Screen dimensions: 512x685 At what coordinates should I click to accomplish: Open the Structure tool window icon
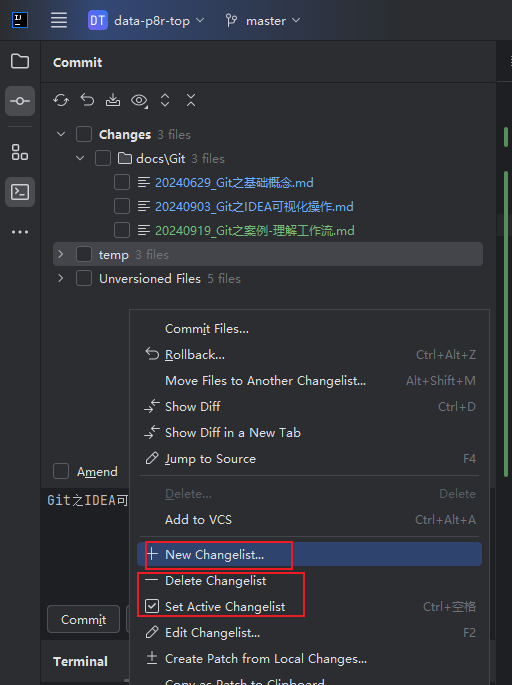[x=20, y=152]
